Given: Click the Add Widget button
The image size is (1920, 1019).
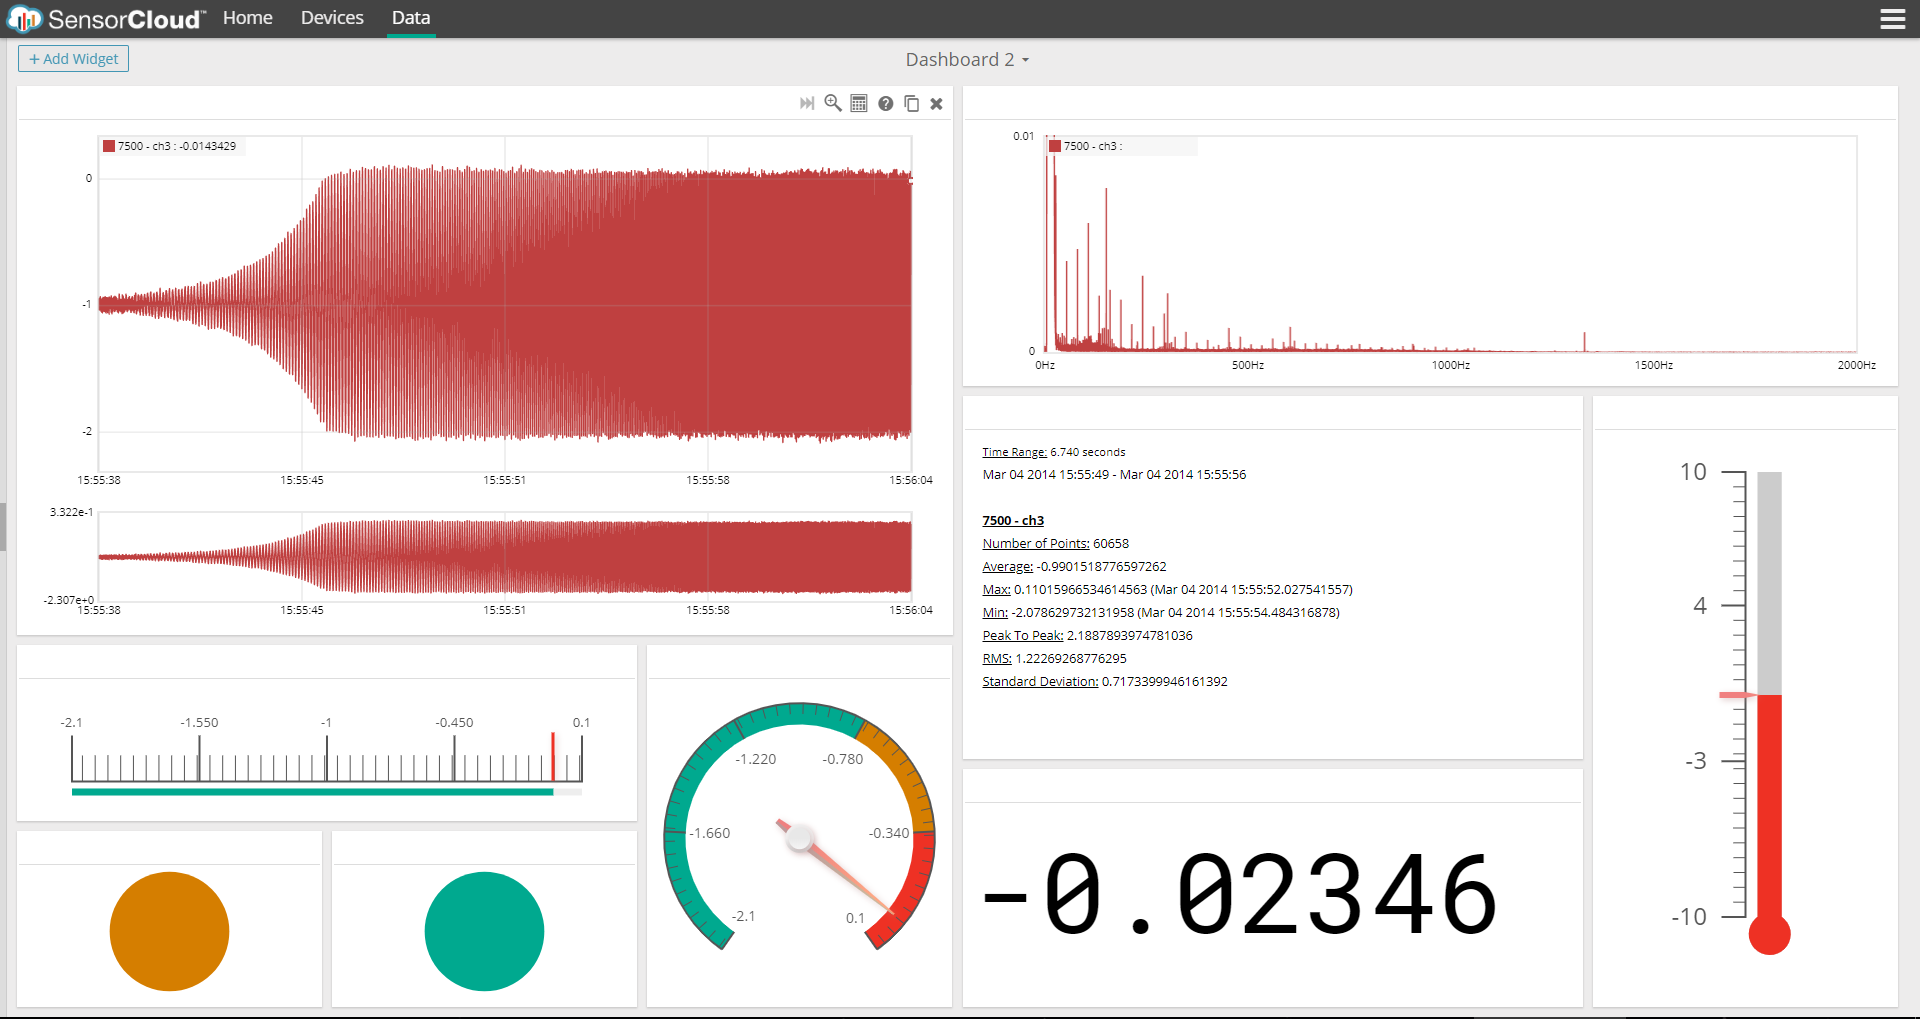Looking at the screenshot, I should [x=73, y=59].
